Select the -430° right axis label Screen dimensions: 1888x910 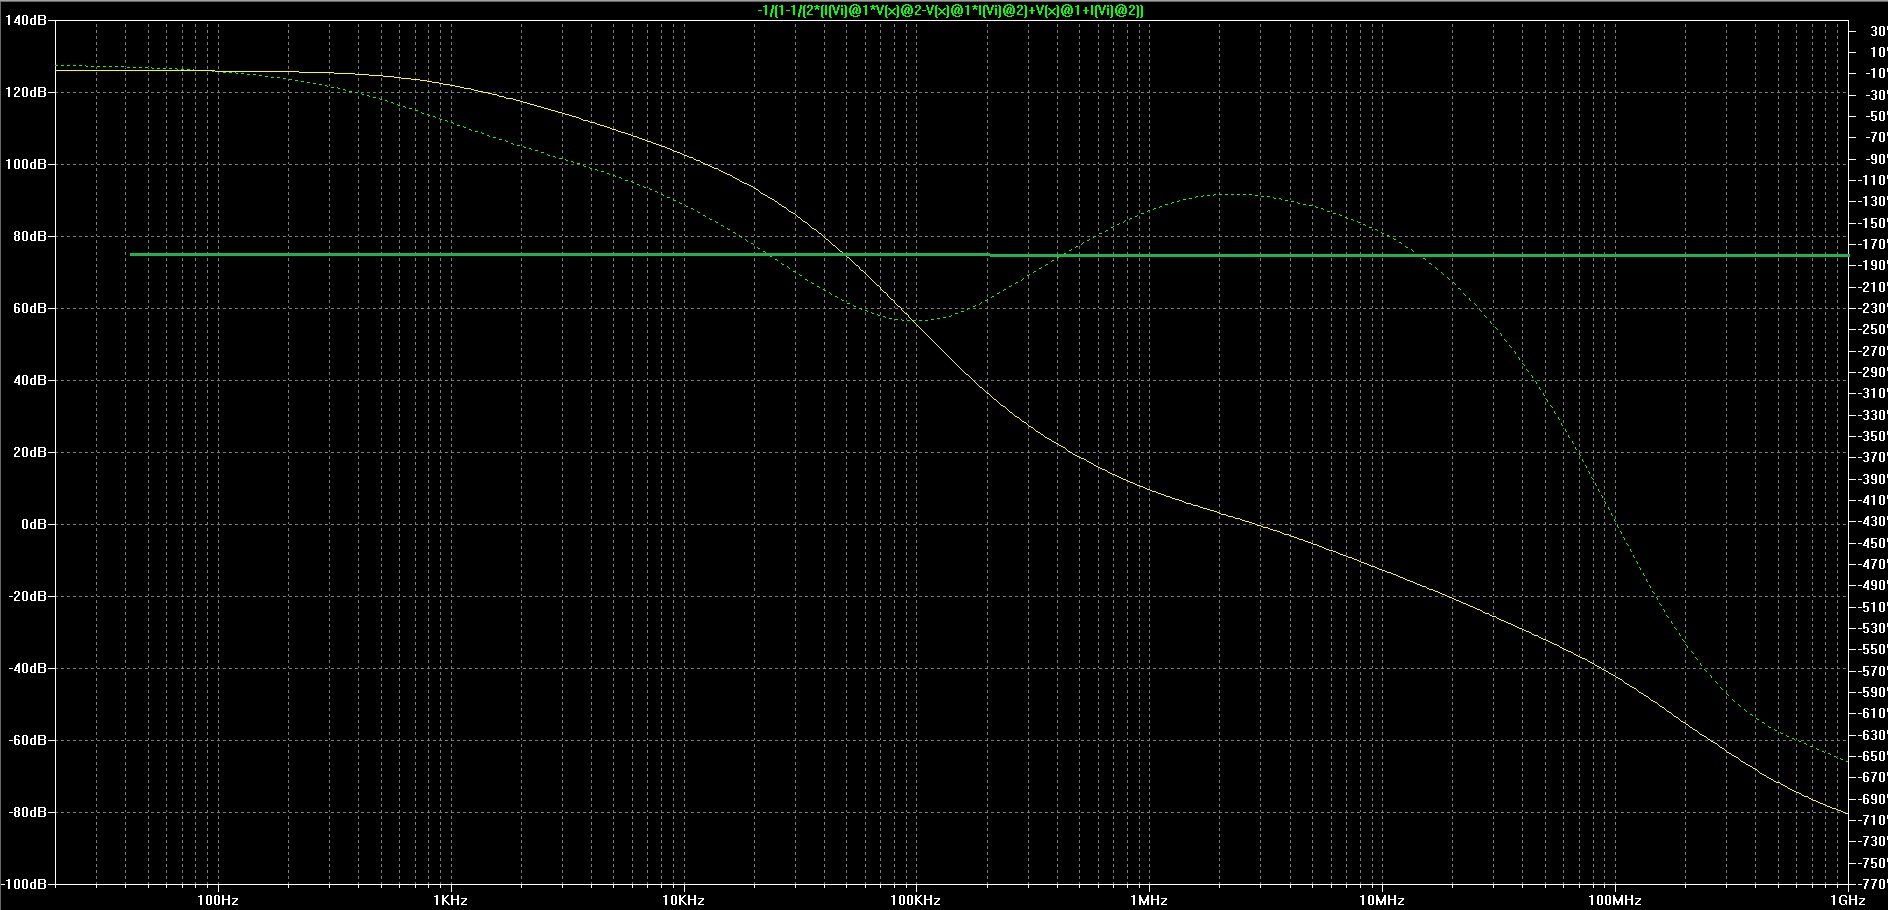tap(1873, 522)
